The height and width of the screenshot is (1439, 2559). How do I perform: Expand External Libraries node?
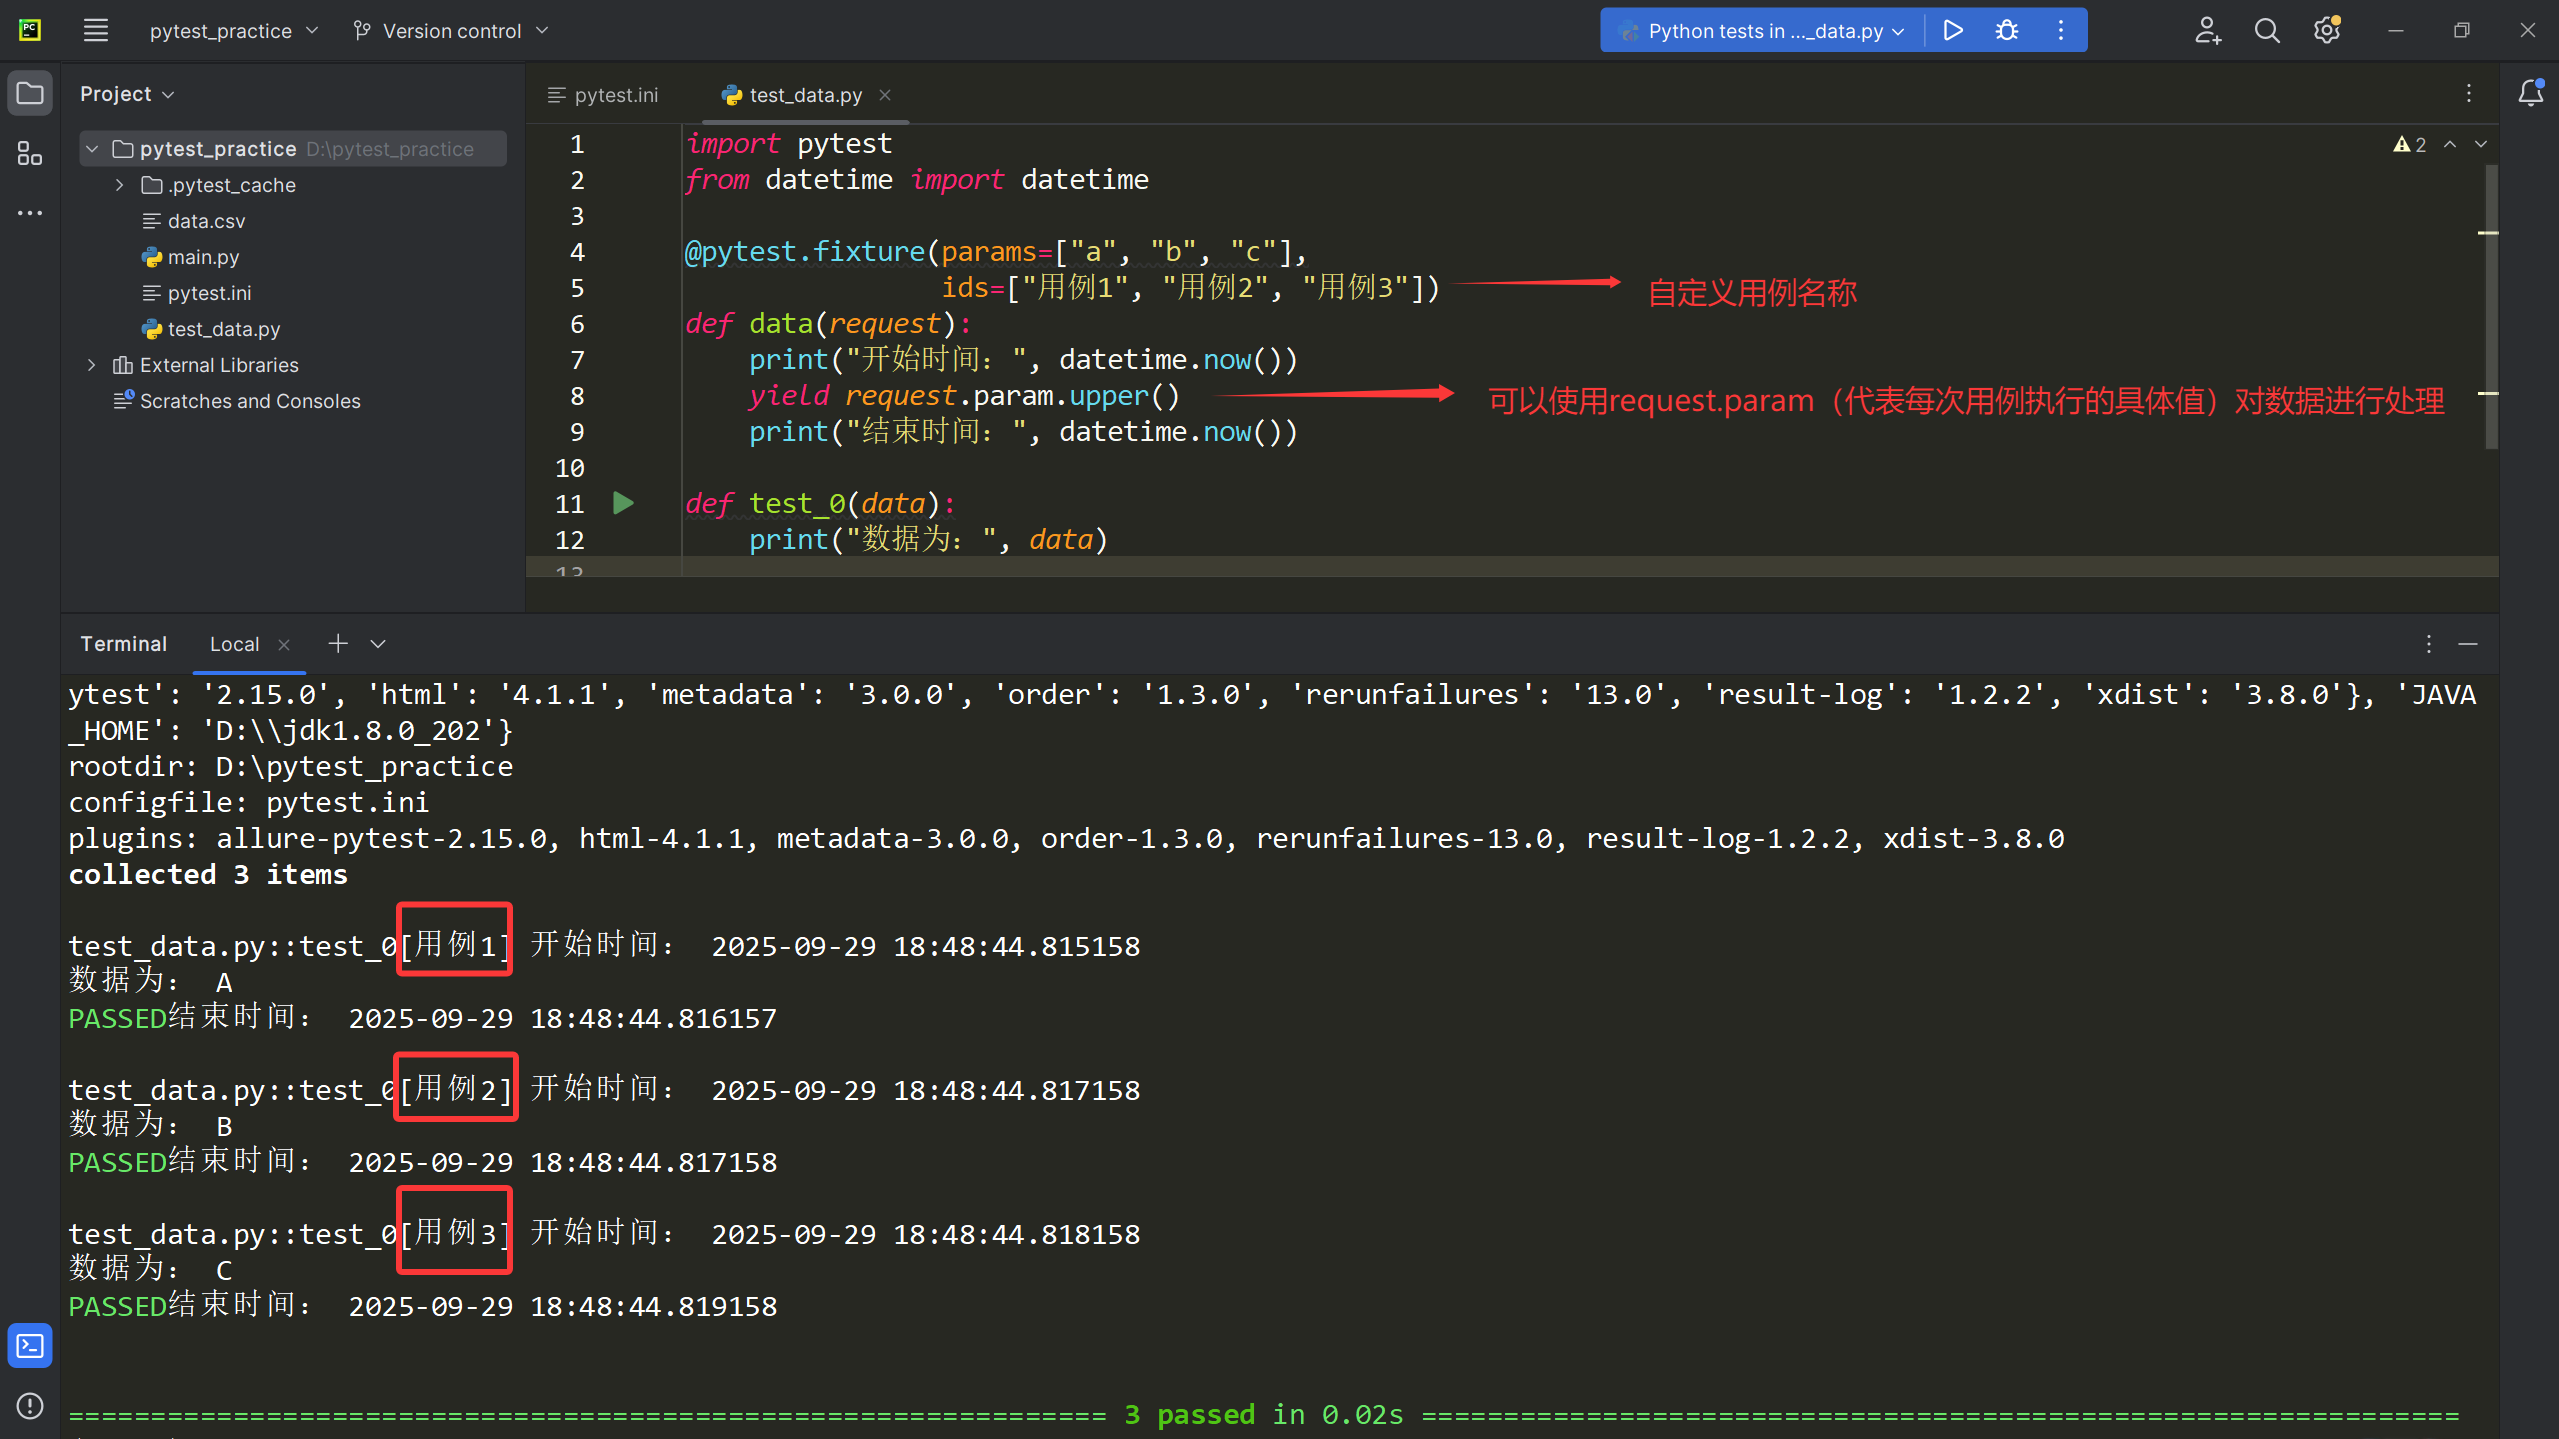pyautogui.click(x=92, y=365)
